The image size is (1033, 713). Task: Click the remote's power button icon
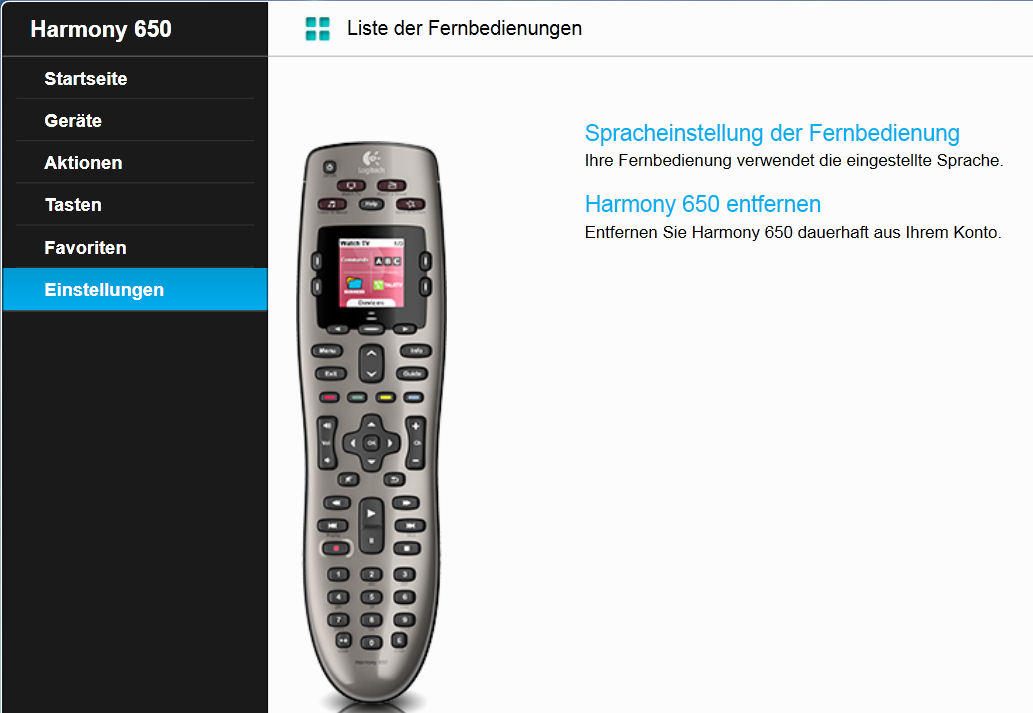coord(329,167)
